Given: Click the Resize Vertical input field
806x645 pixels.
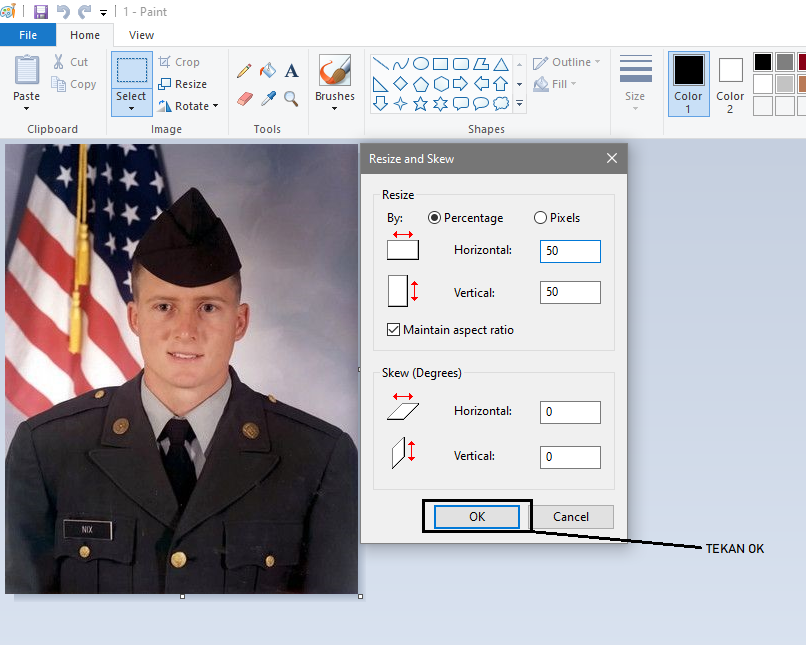Looking at the screenshot, I should pyautogui.click(x=570, y=292).
